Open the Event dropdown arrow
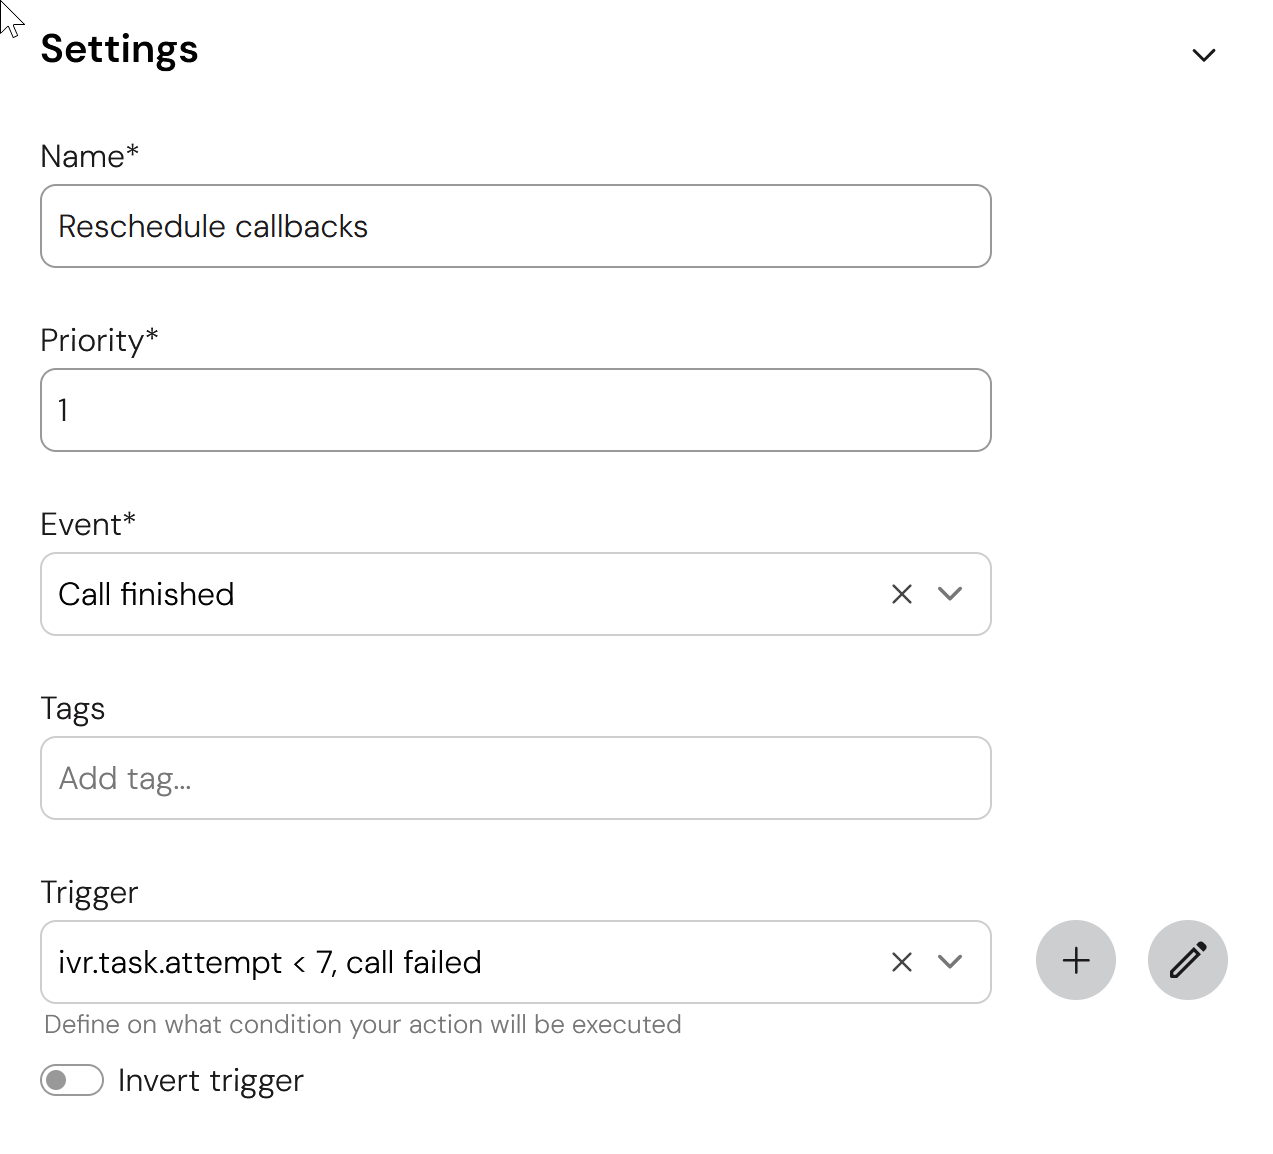 coord(950,594)
